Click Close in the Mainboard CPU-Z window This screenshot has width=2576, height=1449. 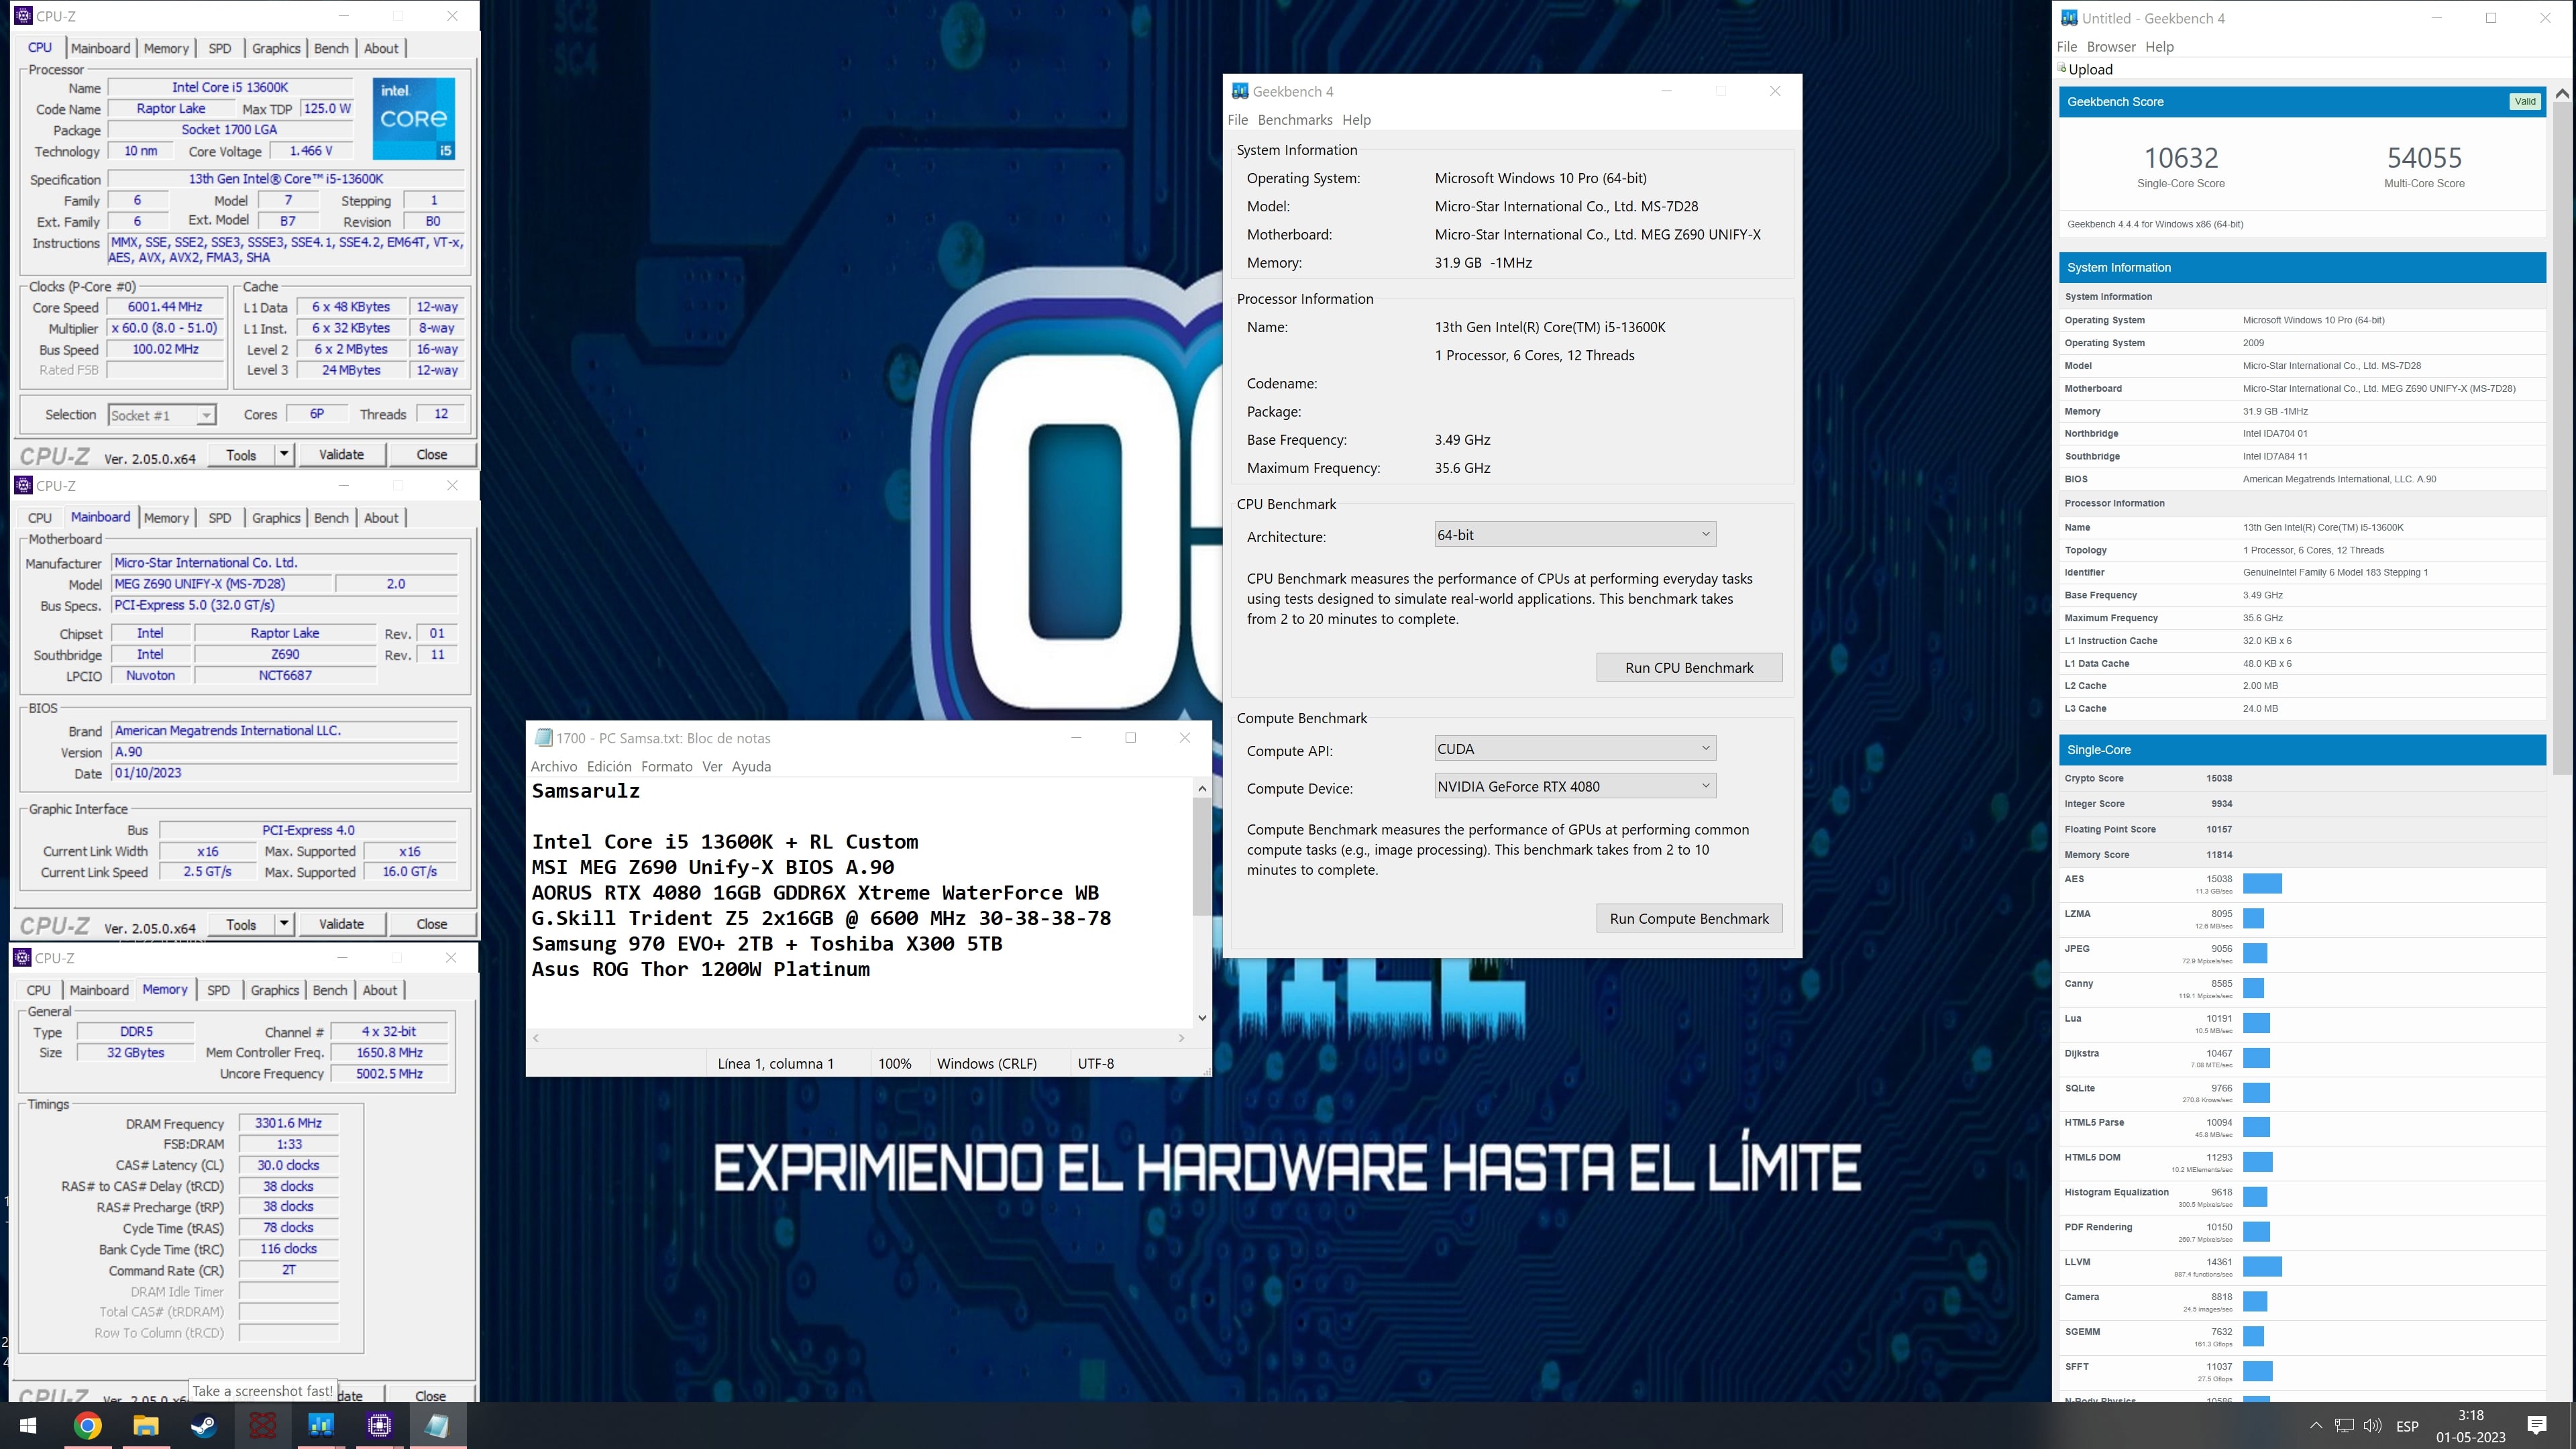[x=432, y=924]
